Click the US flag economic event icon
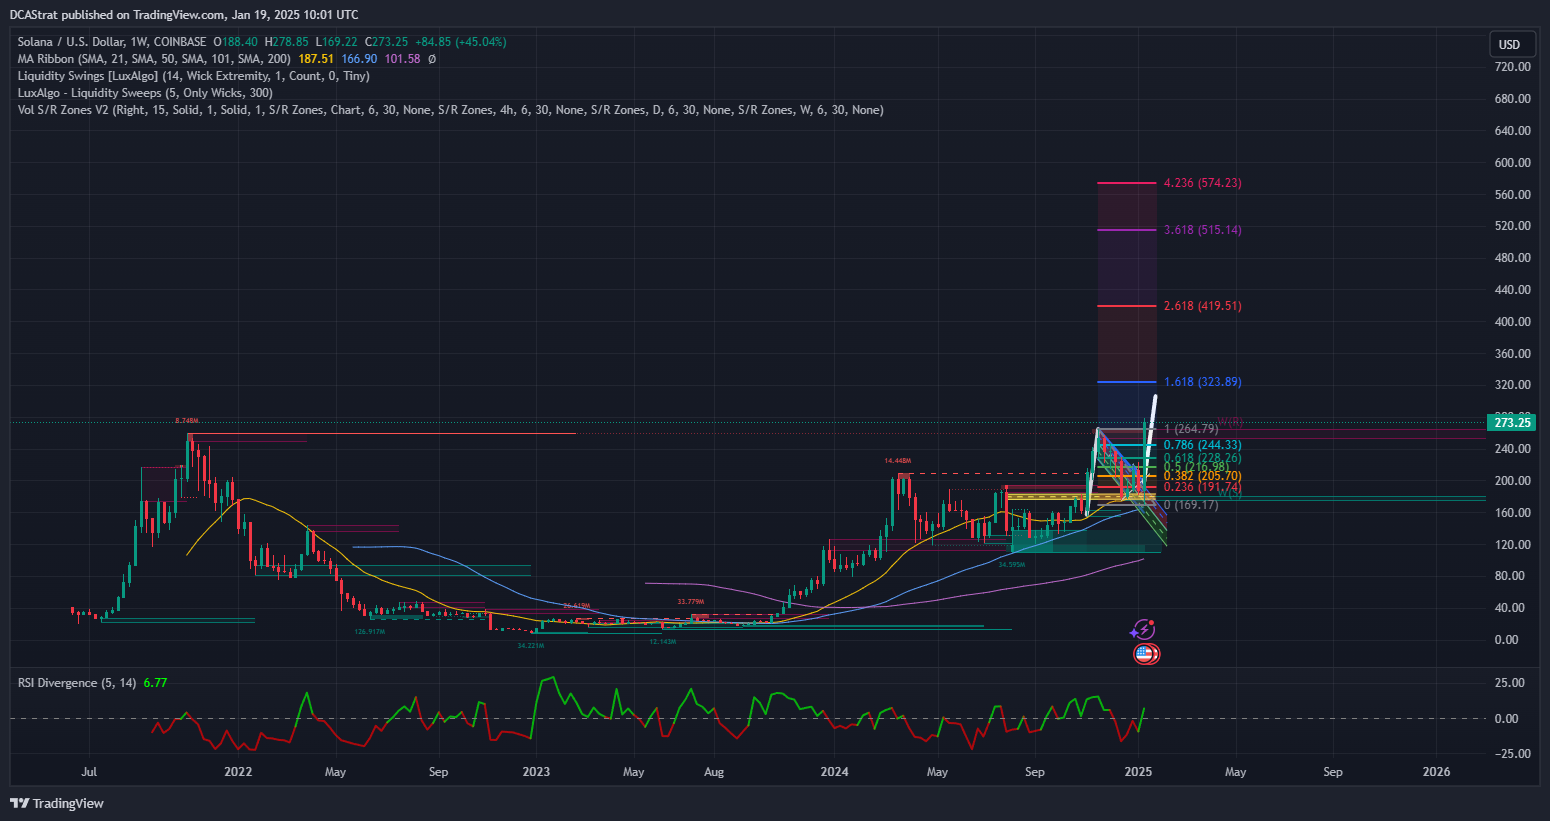Image resolution: width=1550 pixels, height=821 pixels. (1145, 654)
